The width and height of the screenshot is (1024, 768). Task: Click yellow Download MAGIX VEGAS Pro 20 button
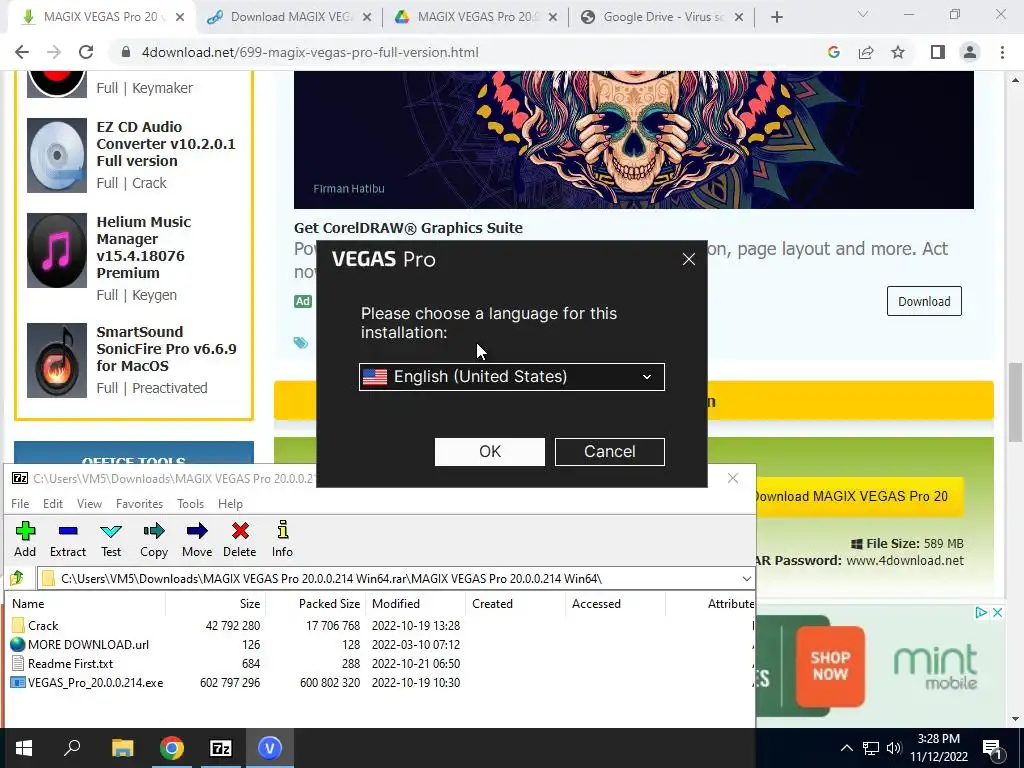859,496
